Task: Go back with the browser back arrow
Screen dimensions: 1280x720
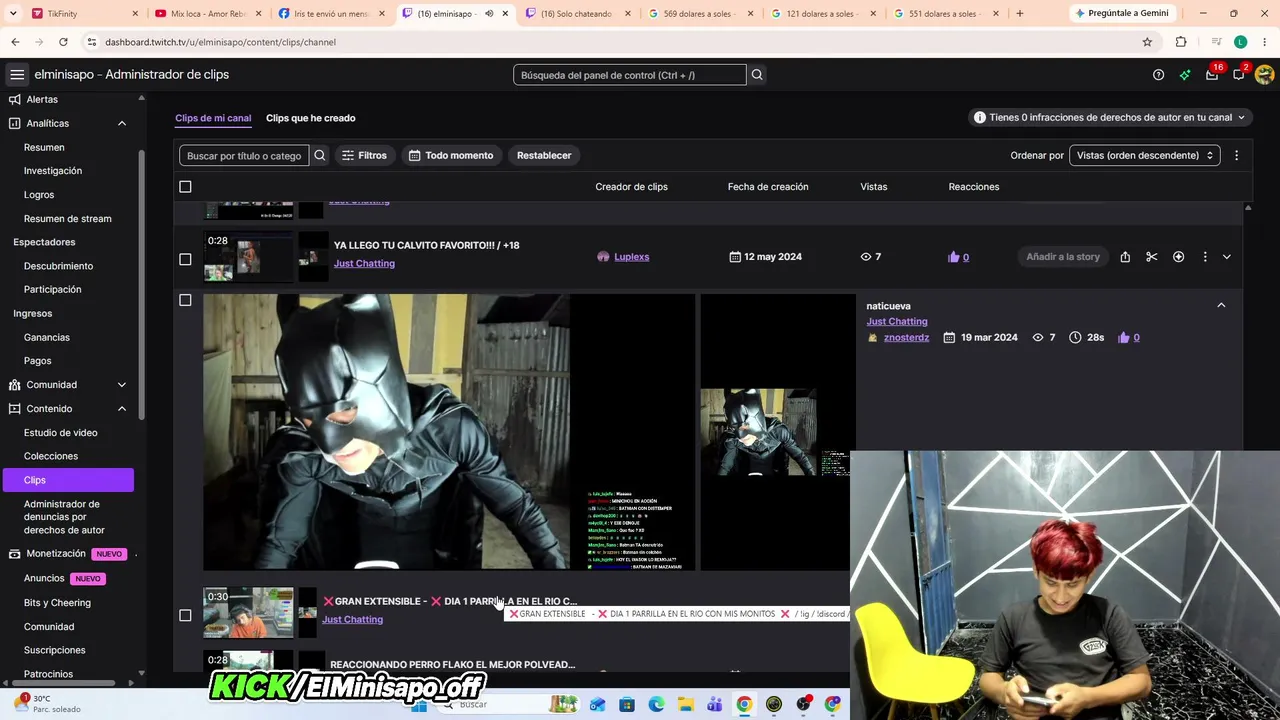Action: [x=15, y=42]
